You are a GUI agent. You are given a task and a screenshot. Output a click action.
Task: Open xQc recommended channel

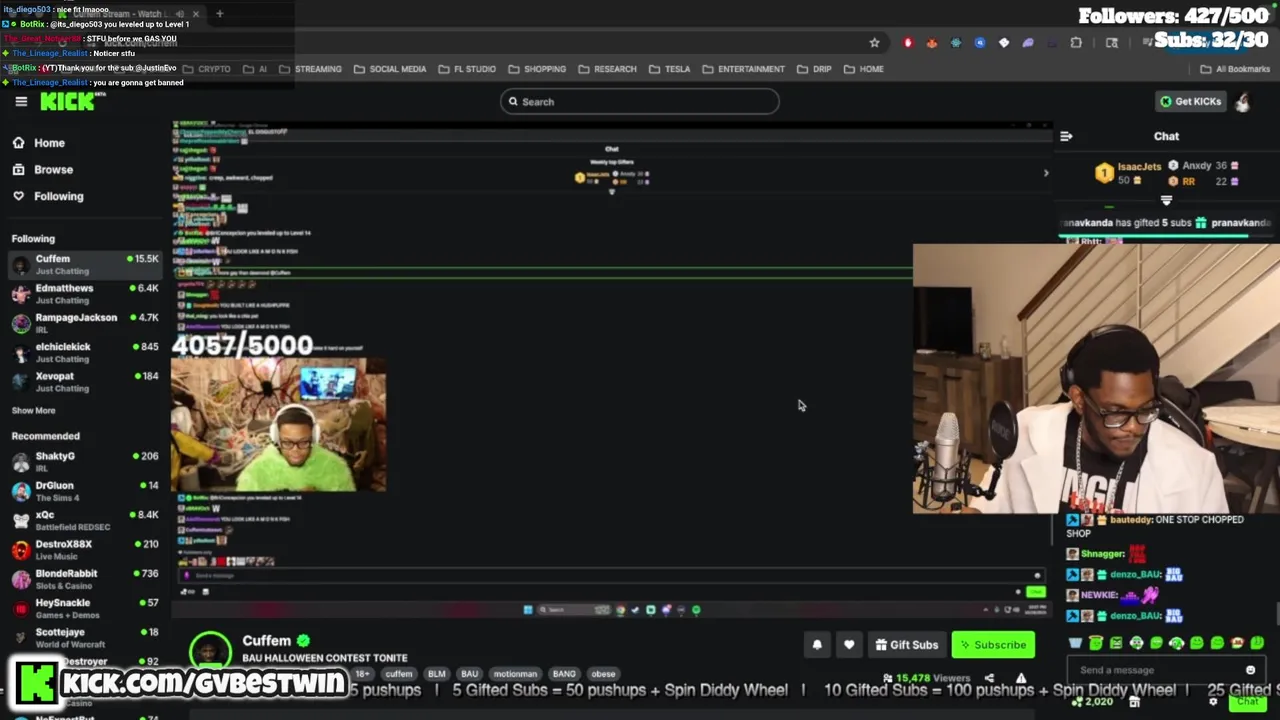point(85,520)
